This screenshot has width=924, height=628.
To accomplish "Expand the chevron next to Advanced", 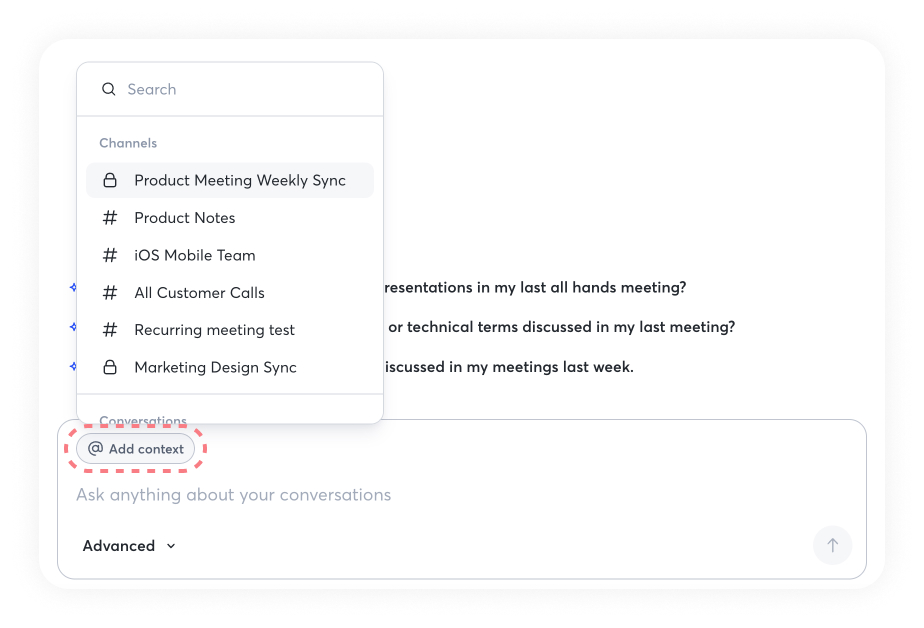I will 171,546.
